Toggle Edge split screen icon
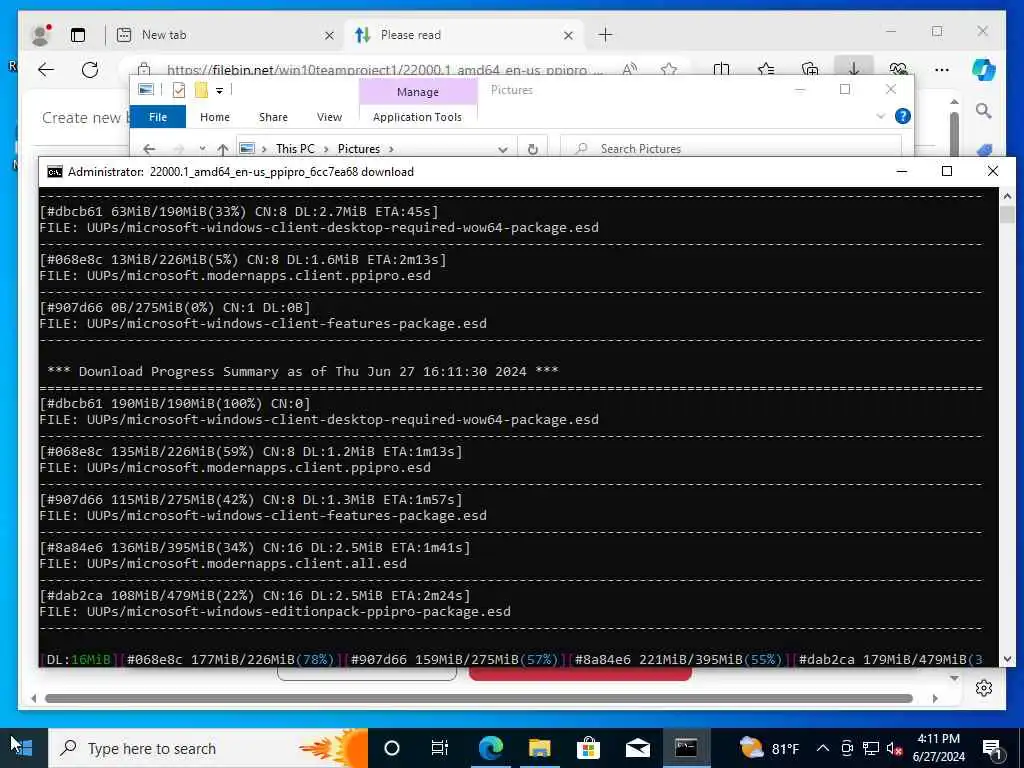This screenshot has height=768, width=1024. click(721, 69)
